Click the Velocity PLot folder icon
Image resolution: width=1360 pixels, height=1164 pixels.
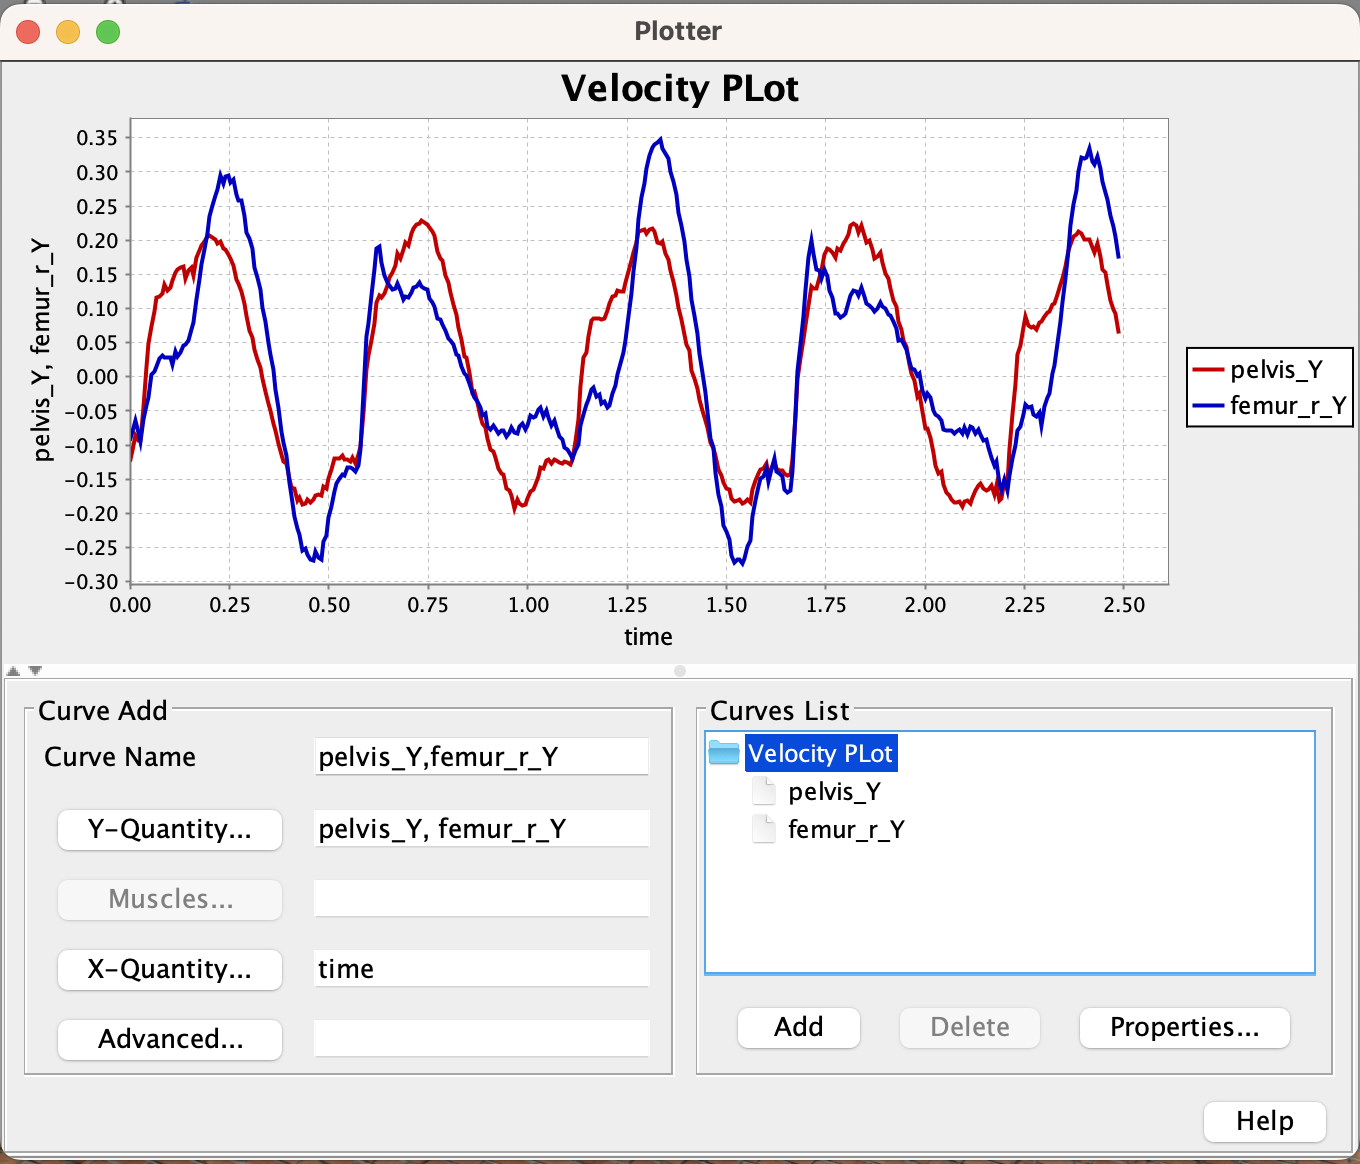coord(723,753)
